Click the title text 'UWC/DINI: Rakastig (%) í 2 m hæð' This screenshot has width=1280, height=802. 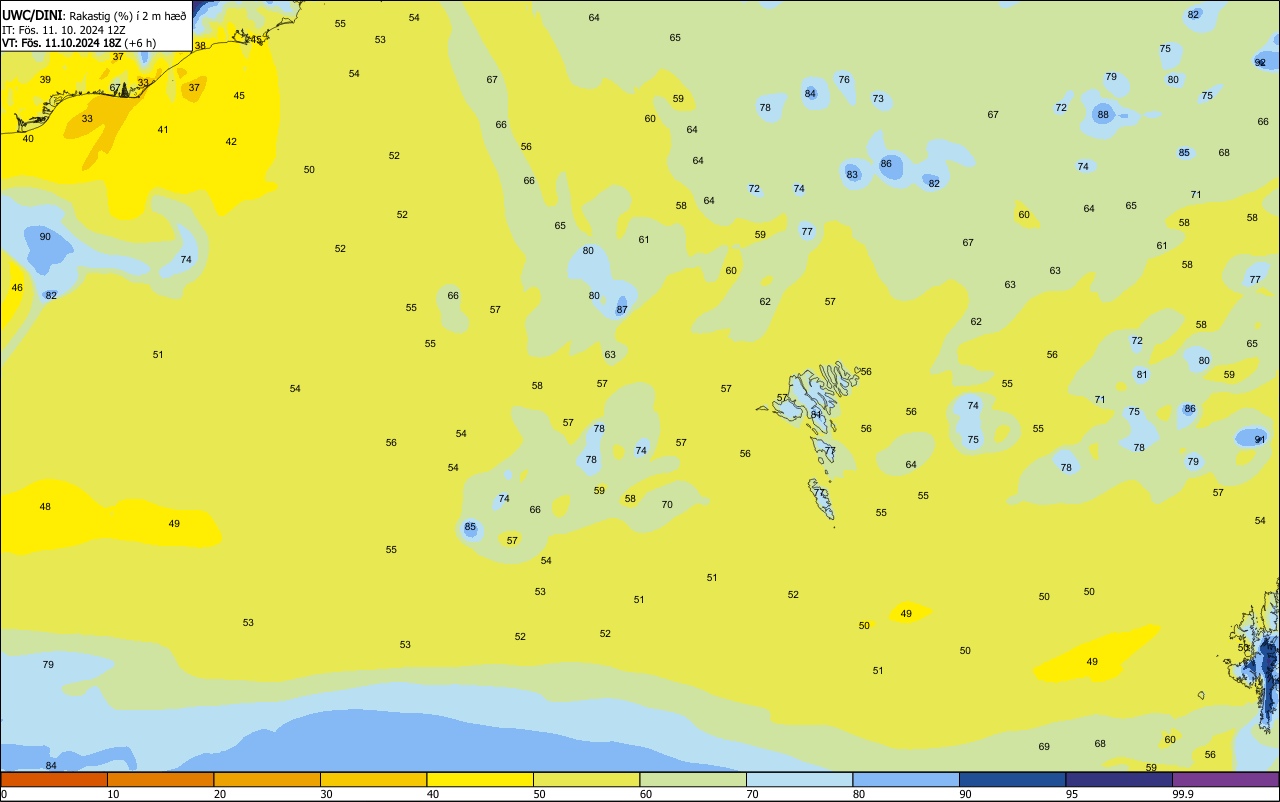pos(94,16)
